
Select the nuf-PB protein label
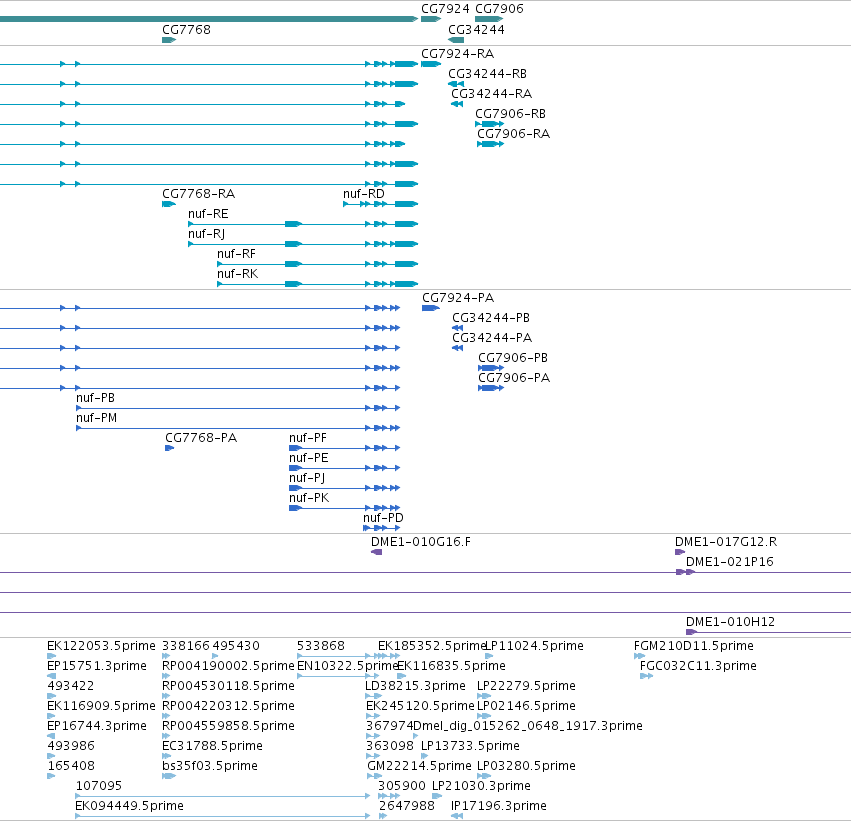pyautogui.click(x=96, y=398)
